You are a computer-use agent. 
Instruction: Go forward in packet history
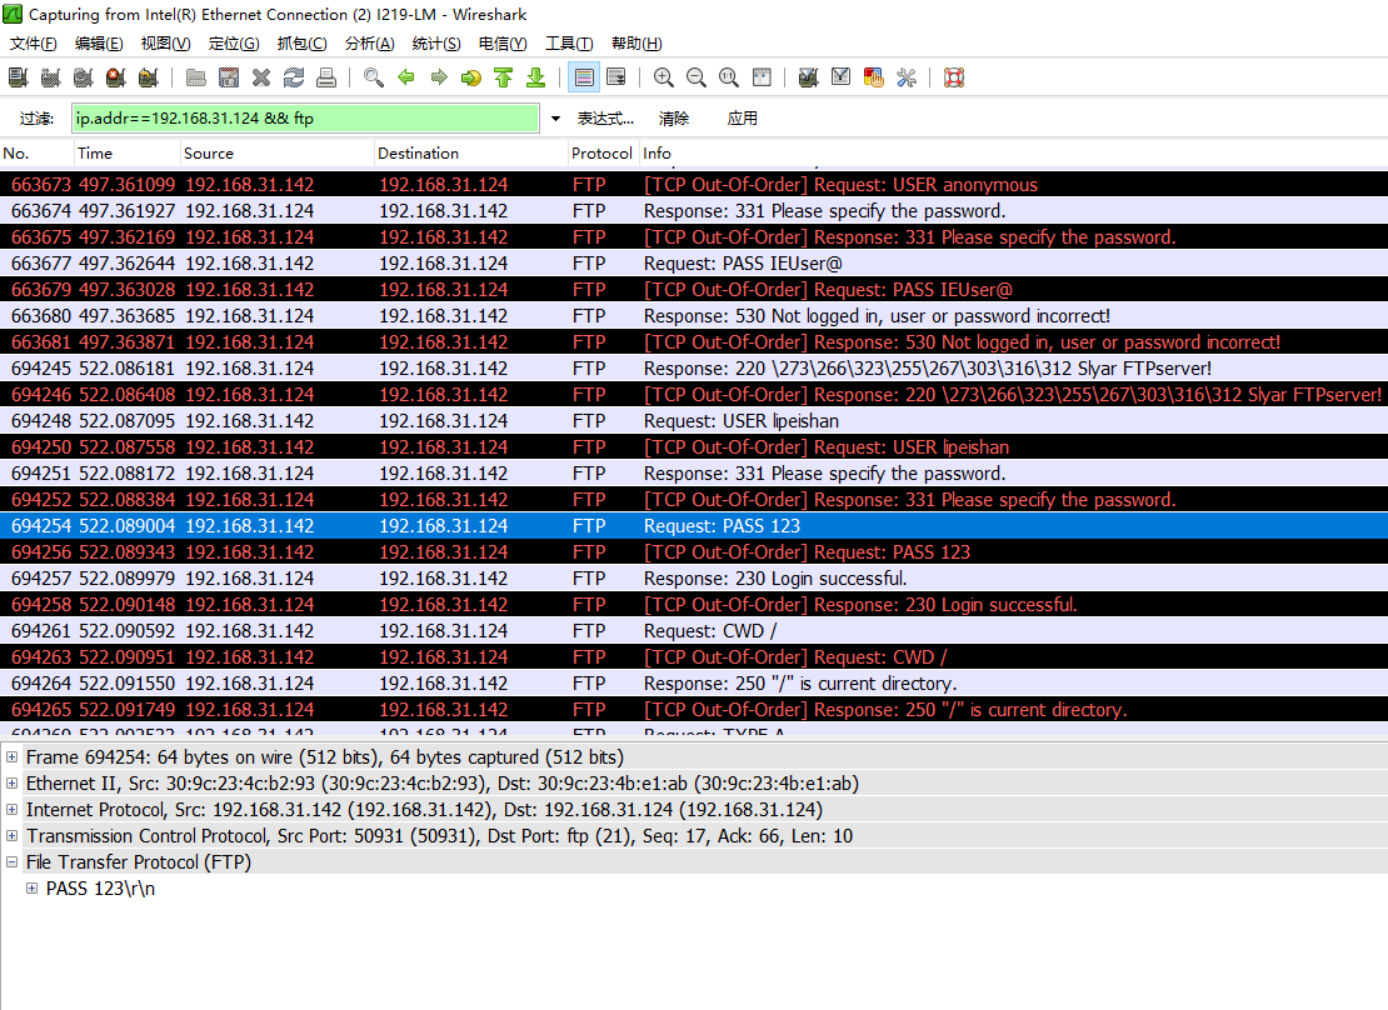click(438, 78)
